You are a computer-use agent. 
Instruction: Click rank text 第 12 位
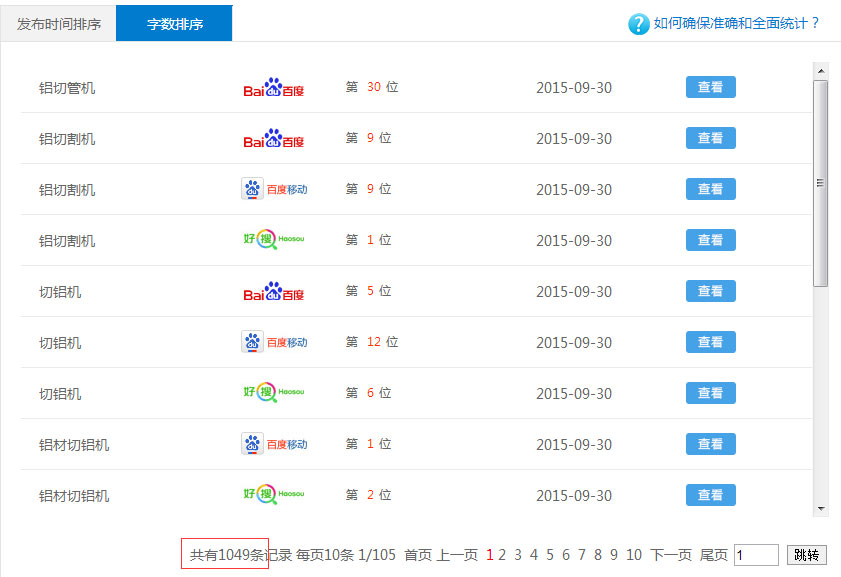tap(372, 342)
